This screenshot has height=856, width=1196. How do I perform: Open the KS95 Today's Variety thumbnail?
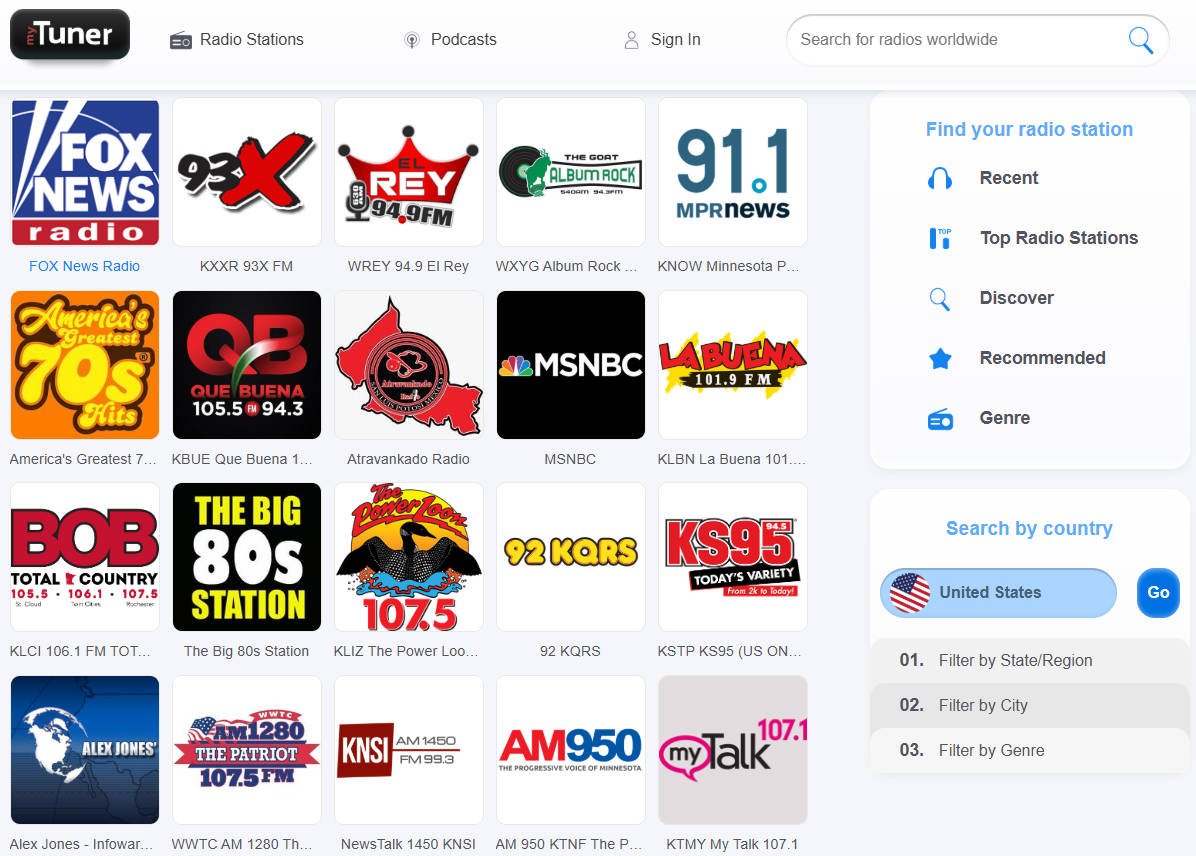tap(732, 557)
